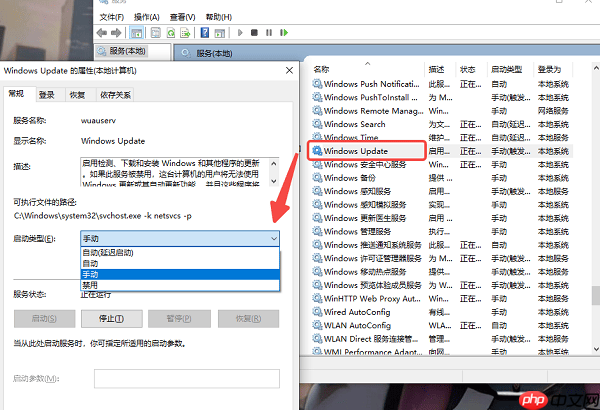Click the refresh toolbar icon
This screenshot has height=410, width=600.
pyautogui.click(x=171, y=33)
